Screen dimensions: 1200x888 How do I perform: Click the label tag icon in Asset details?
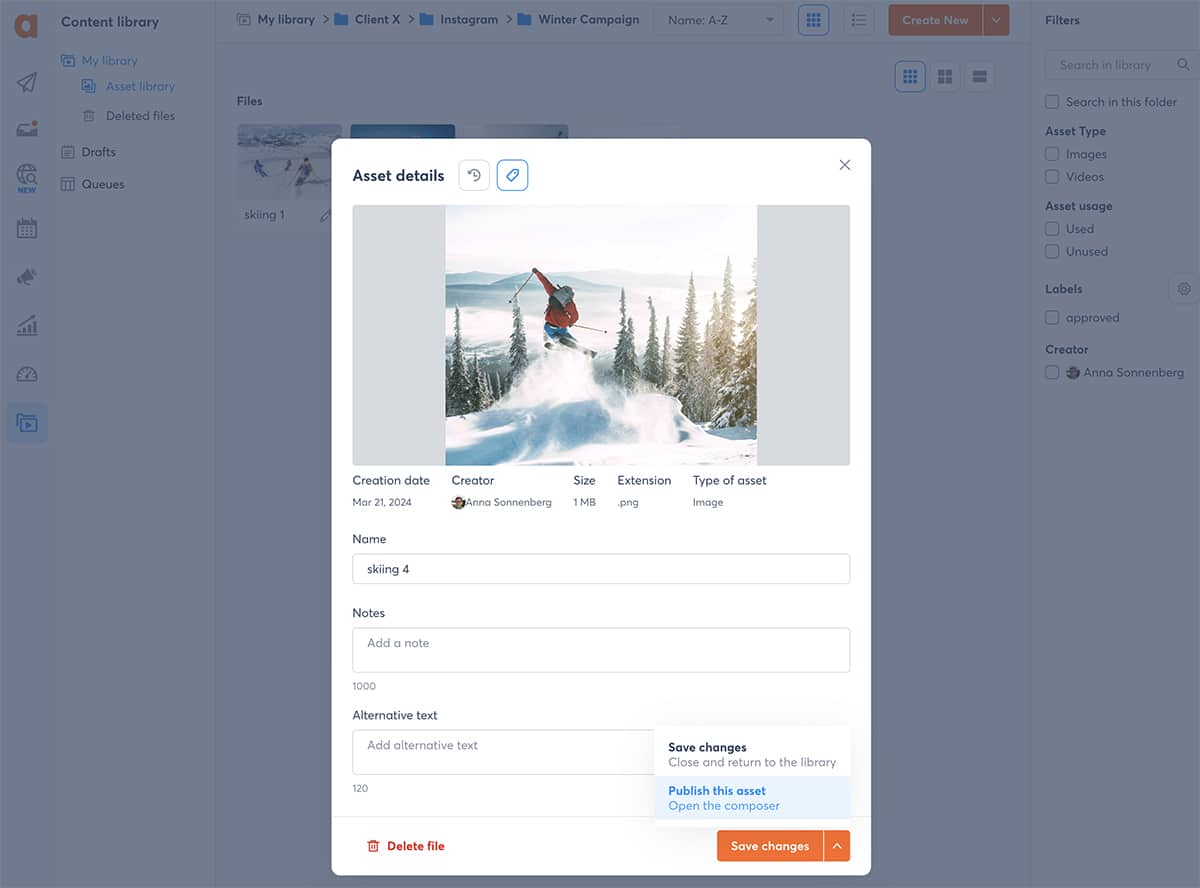point(512,175)
